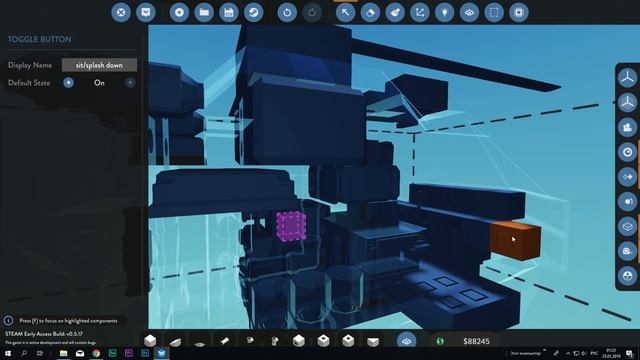Image resolution: width=640 pixels, height=360 pixels.
Task: Create a new vehicle with the plus icon
Action: point(179,12)
